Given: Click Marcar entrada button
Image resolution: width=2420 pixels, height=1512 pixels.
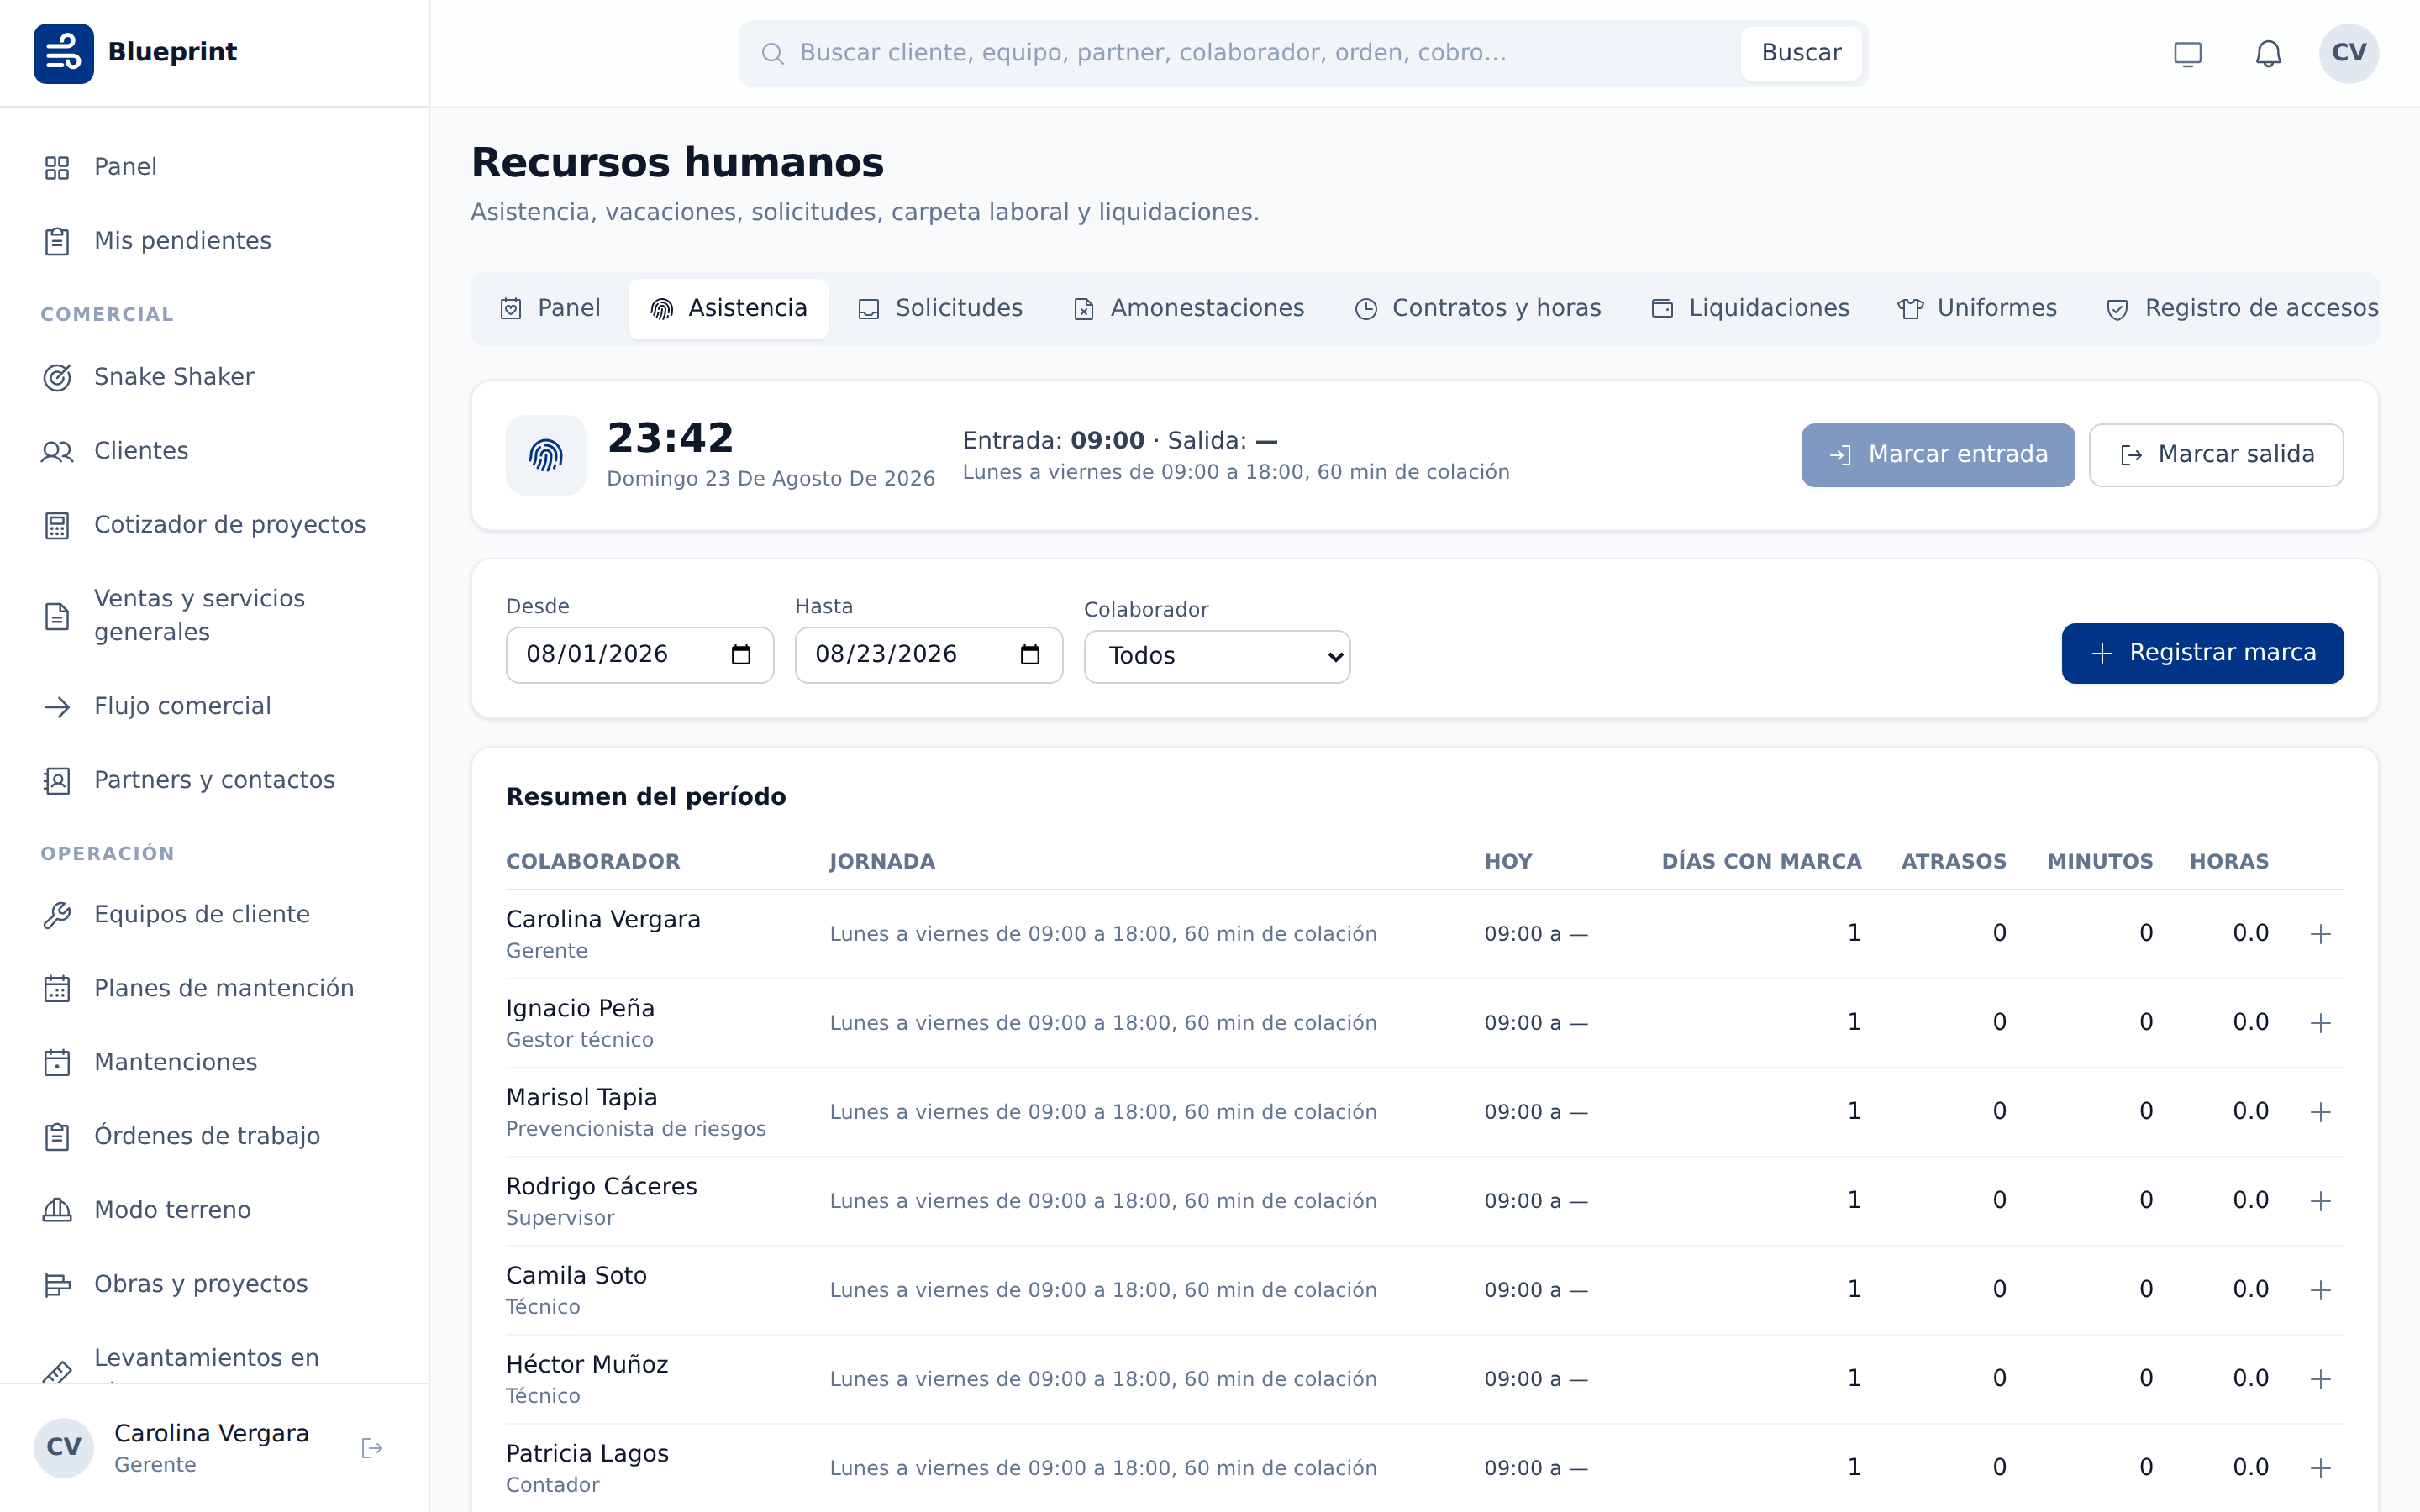Looking at the screenshot, I should pyautogui.click(x=1938, y=455).
